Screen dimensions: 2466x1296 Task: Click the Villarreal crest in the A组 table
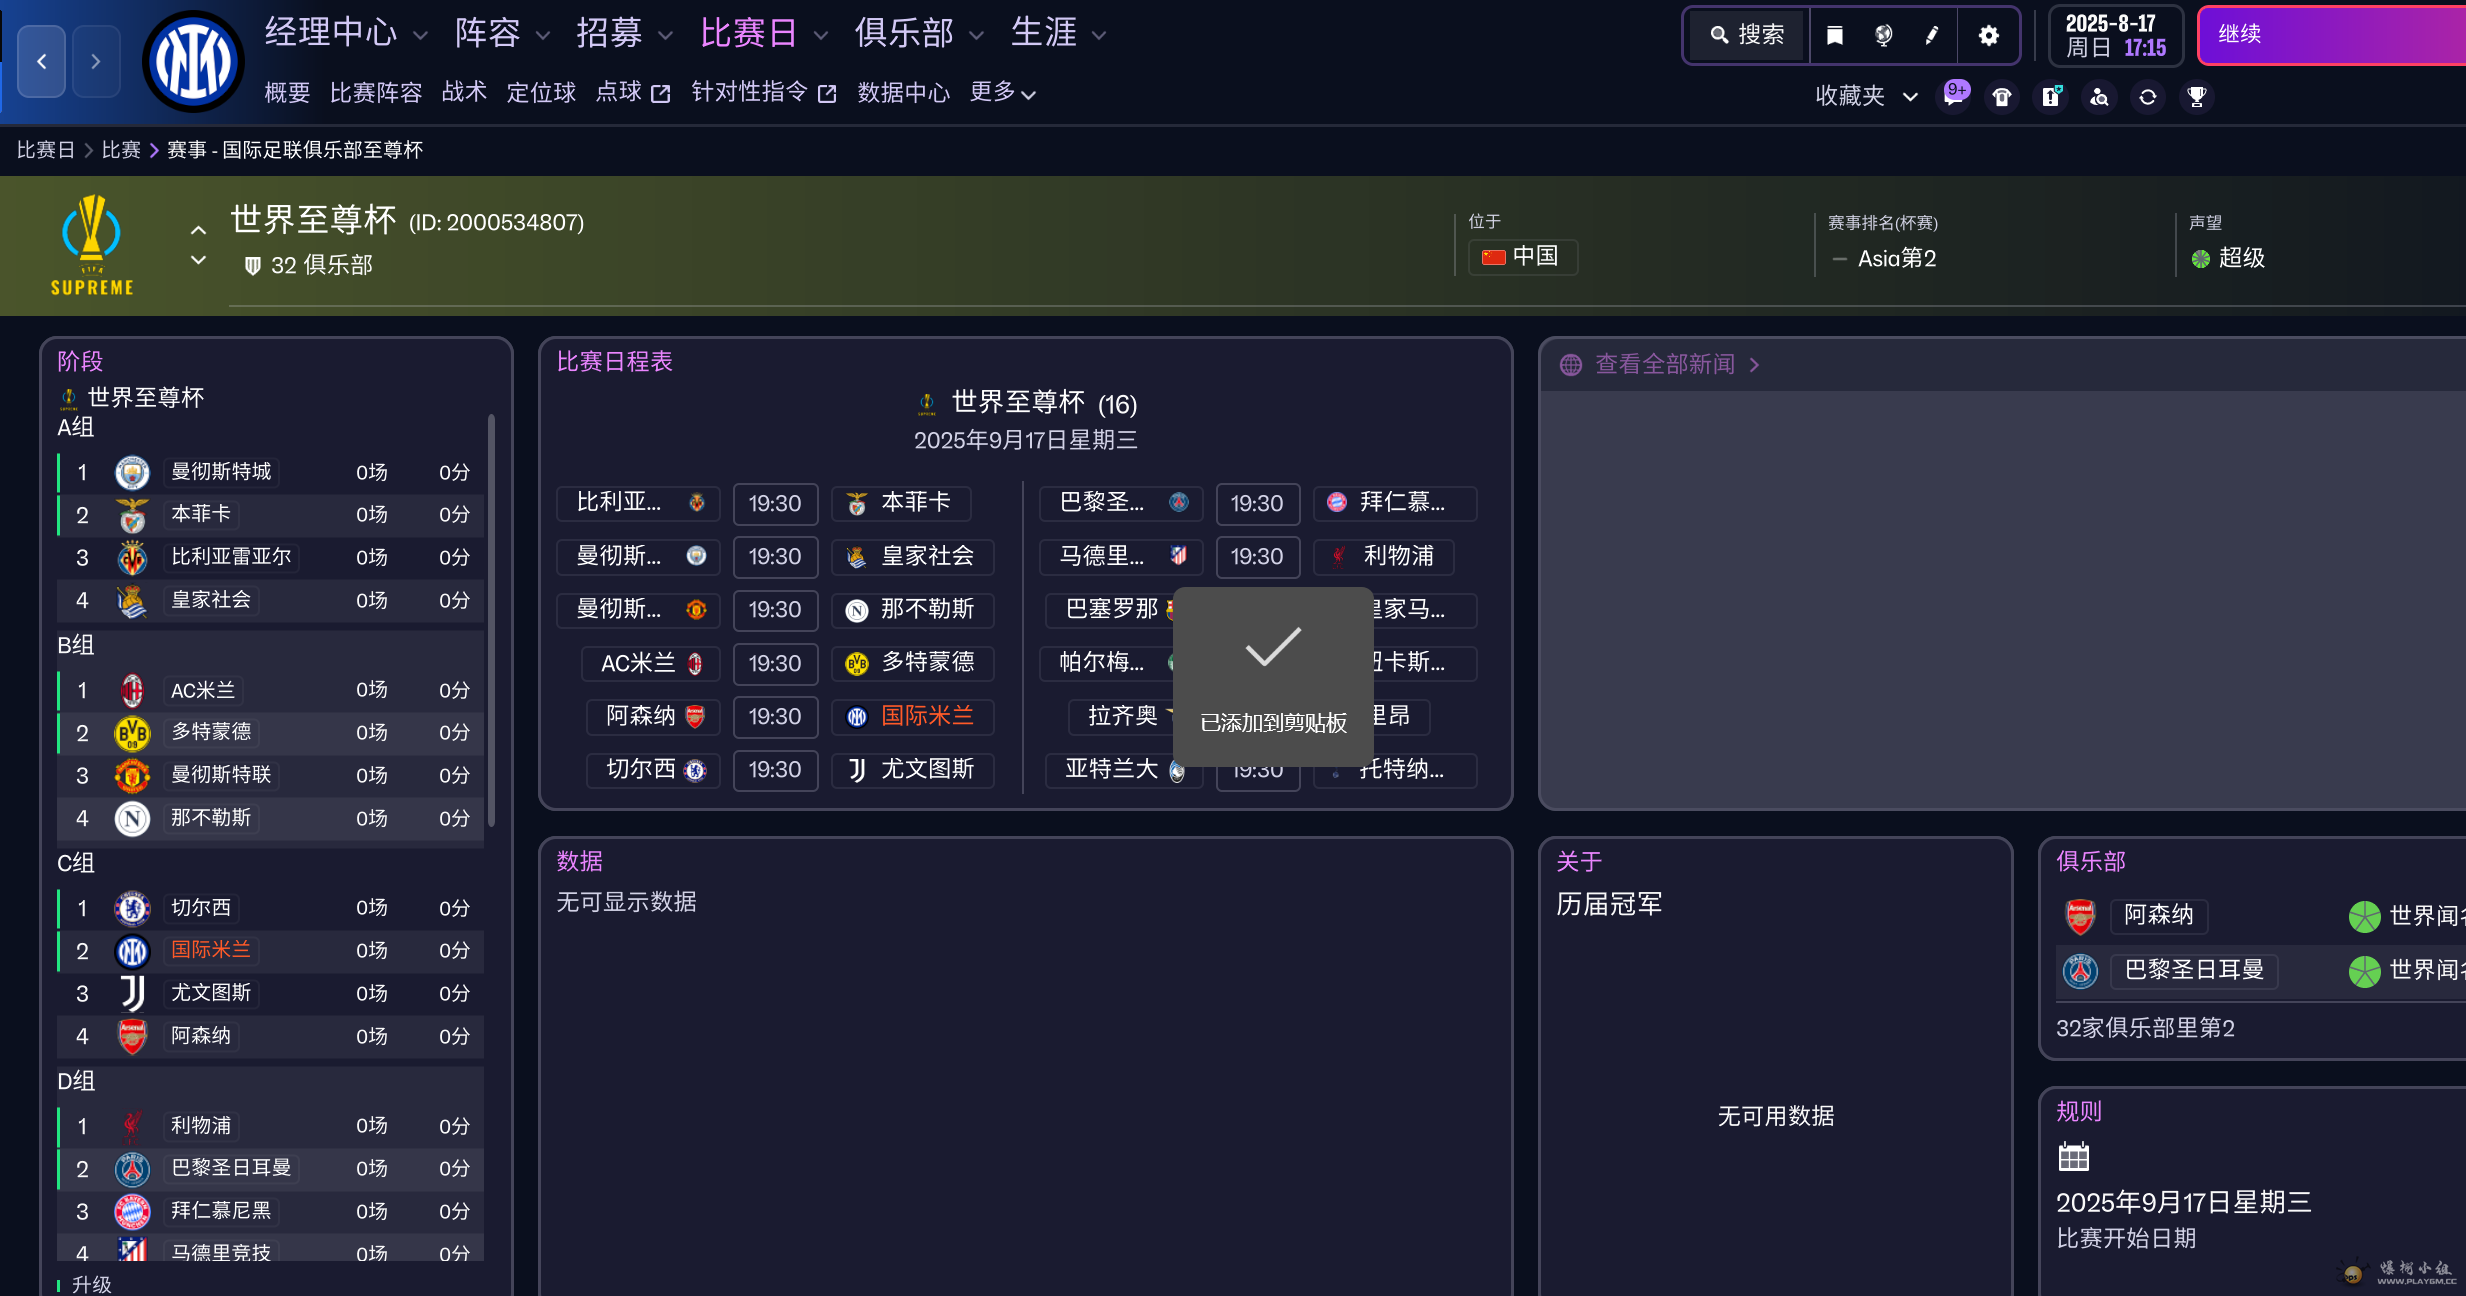[x=132, y=558]
